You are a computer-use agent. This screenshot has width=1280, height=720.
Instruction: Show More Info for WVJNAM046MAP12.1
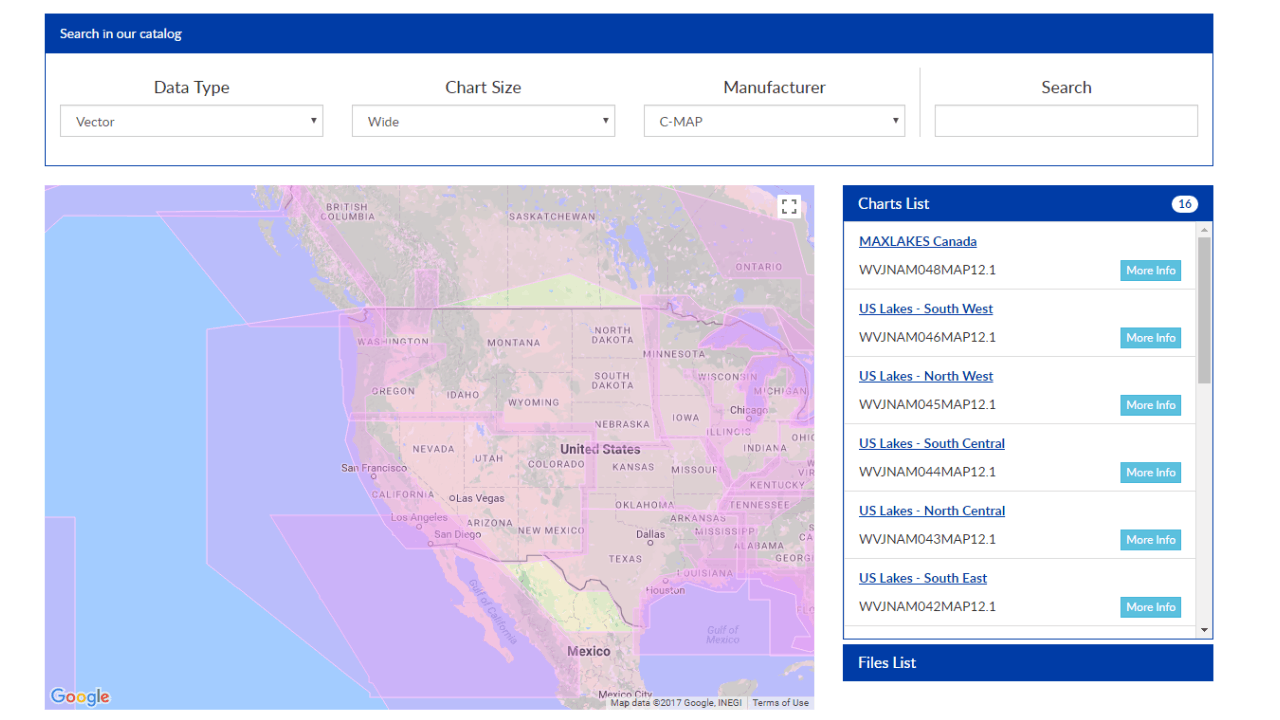pyautogui.click(x=1150, y=338)
